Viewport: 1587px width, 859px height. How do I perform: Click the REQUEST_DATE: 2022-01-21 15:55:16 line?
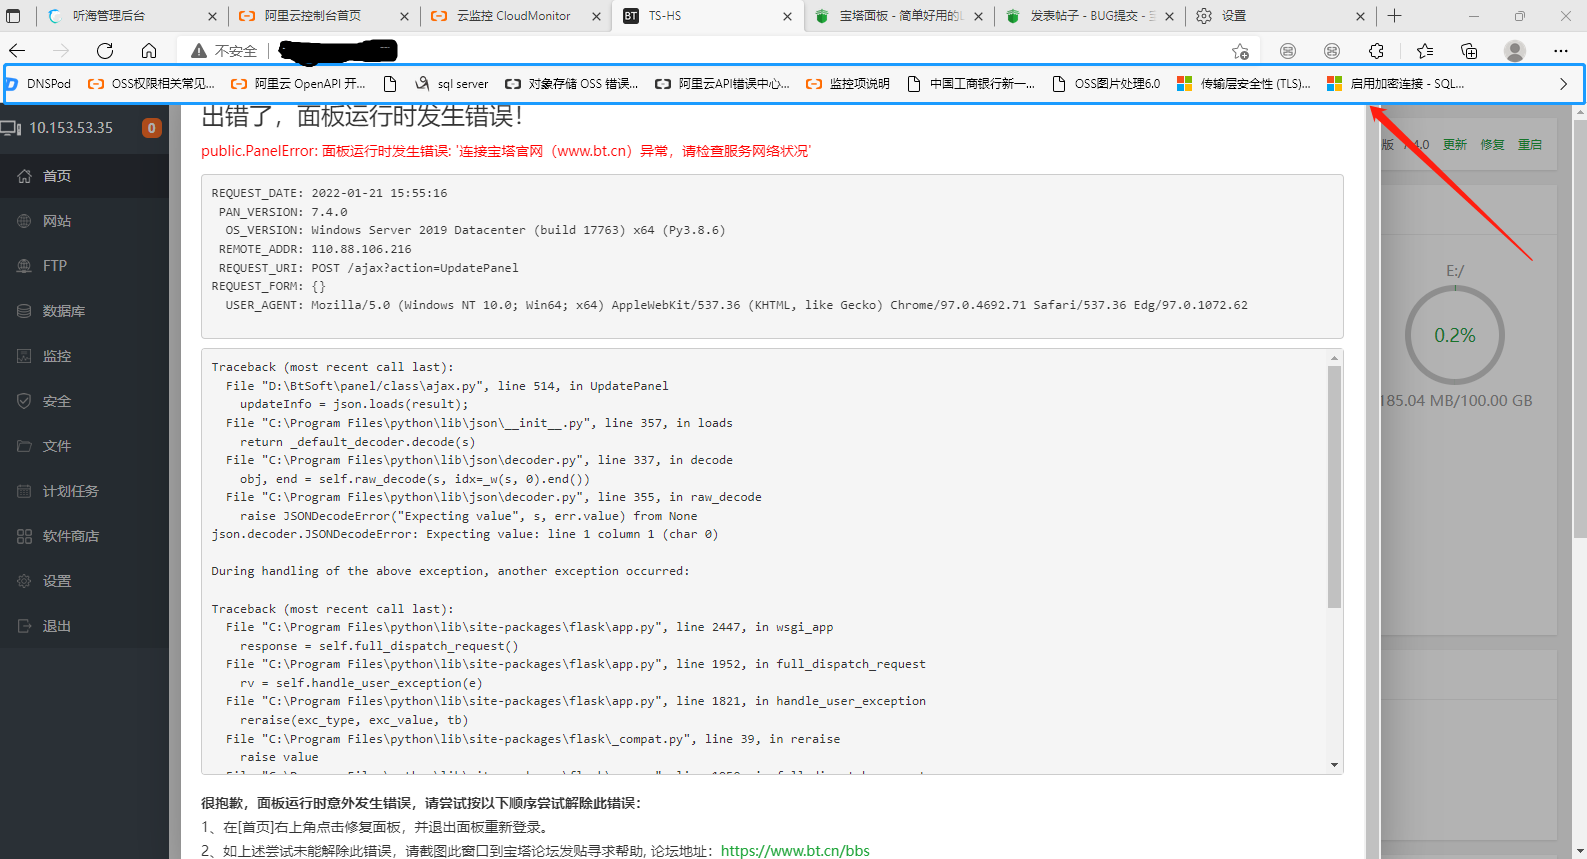[x=329, y=193]
